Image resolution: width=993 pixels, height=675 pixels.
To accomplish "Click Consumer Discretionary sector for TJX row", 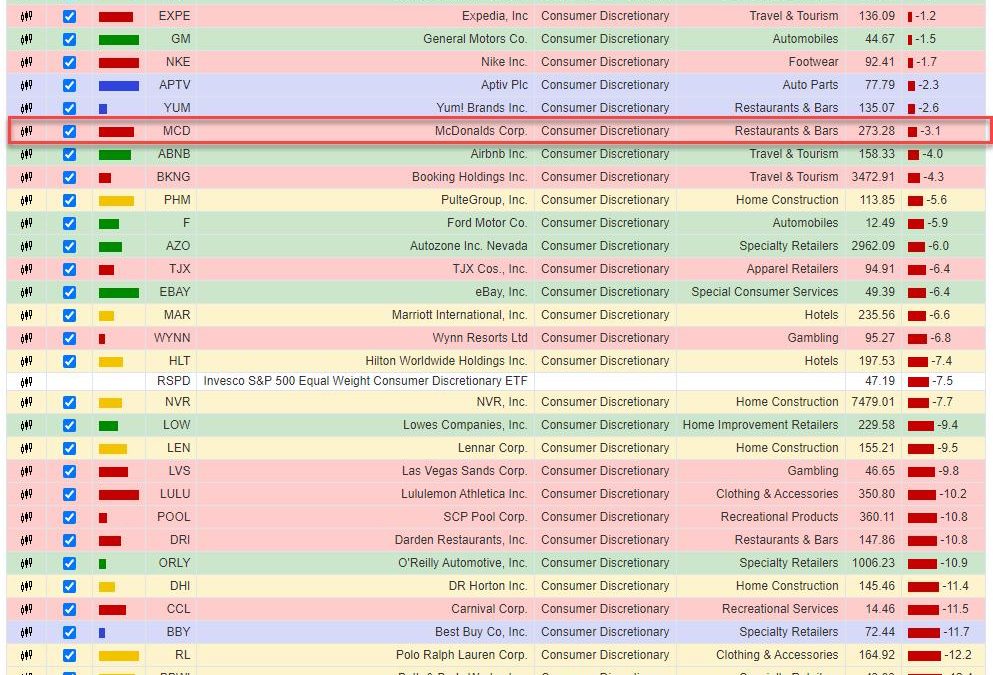I will [605, 268].
